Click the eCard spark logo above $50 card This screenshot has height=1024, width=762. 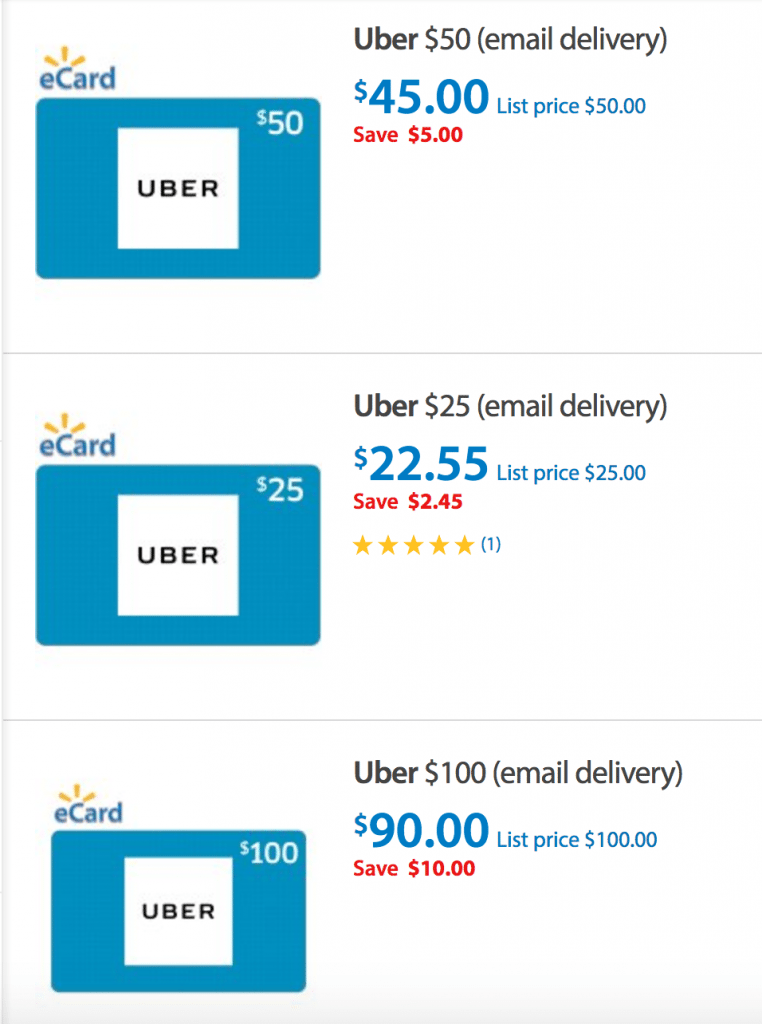coord(77,69)
